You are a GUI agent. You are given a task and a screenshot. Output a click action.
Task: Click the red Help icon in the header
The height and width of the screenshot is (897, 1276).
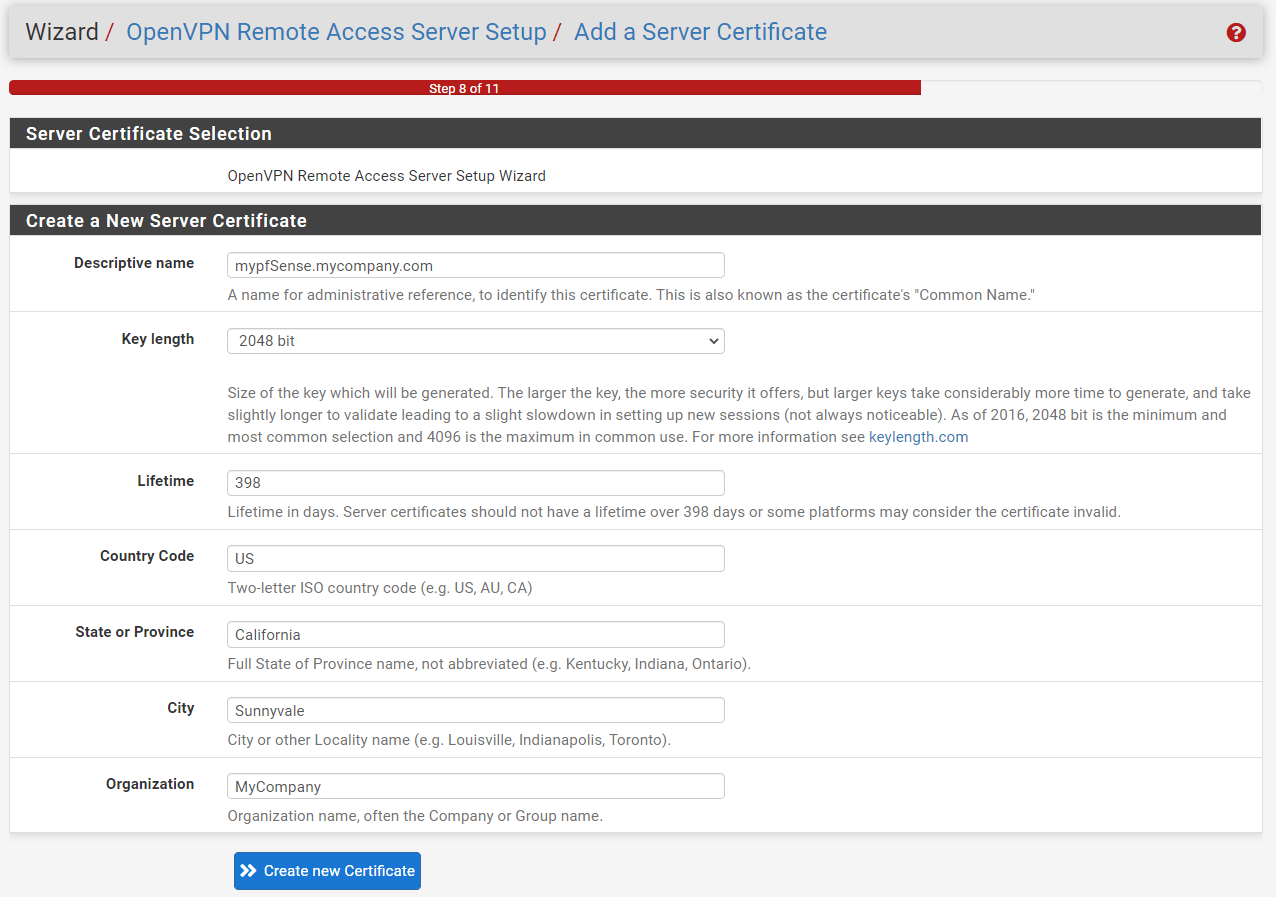point(1236,32)
